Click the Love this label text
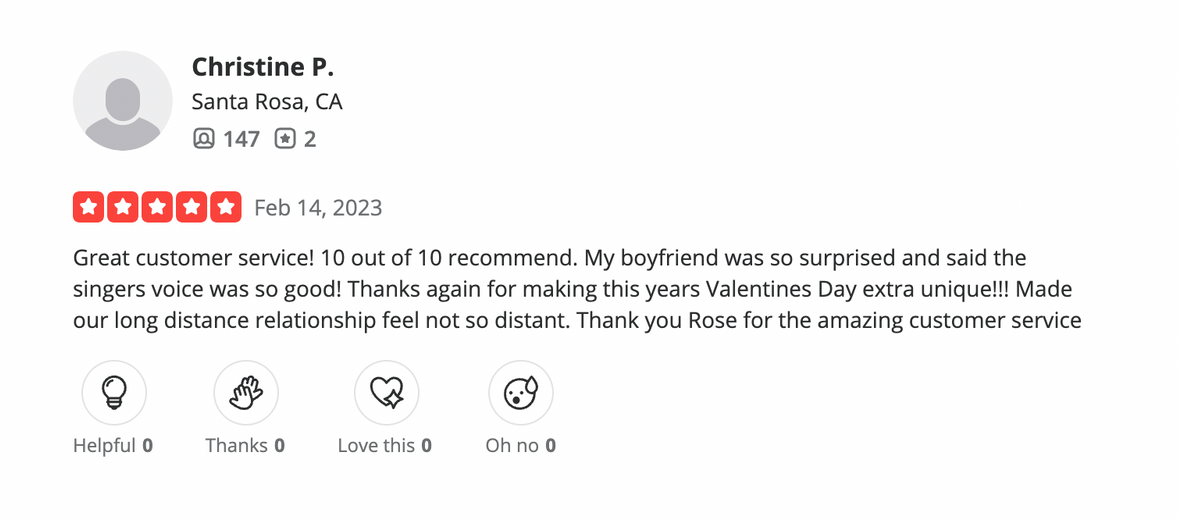Image resolution: width=1180 pixels, height=520 pixels. pyautogui.click(x=376, y=445)
